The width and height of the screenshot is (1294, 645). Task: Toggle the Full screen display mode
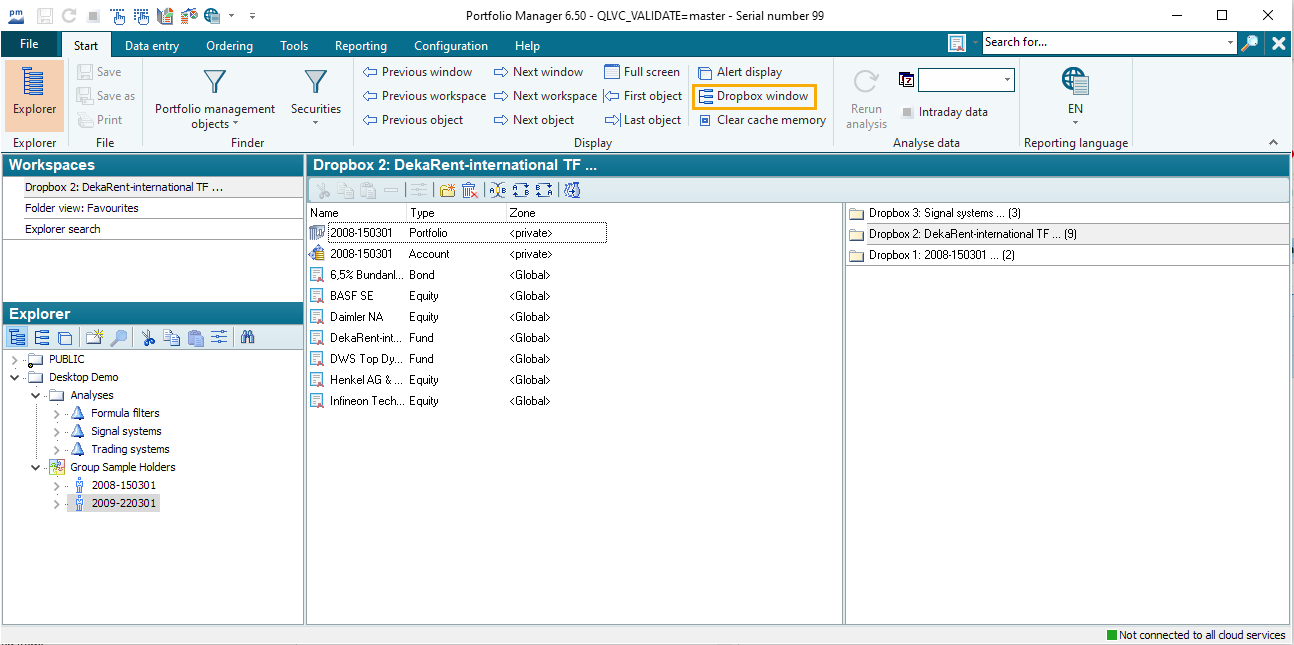pos(642,72)
